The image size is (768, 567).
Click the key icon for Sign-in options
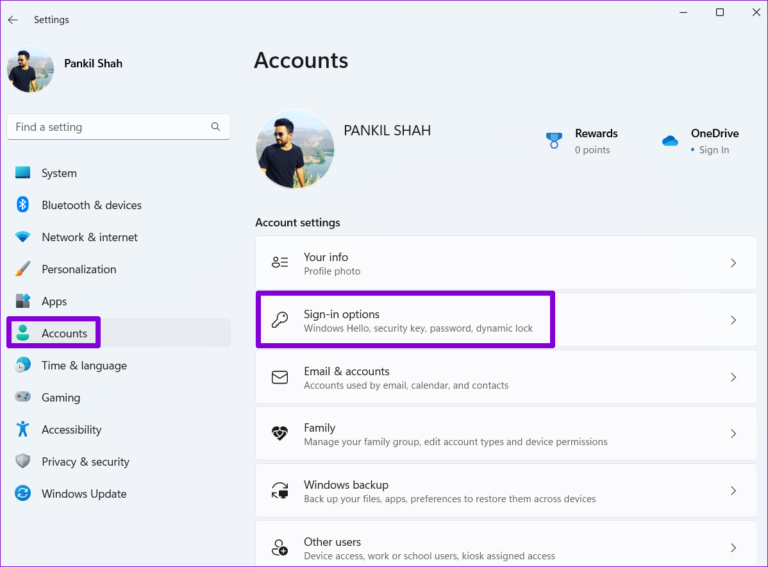pos(281,320)
